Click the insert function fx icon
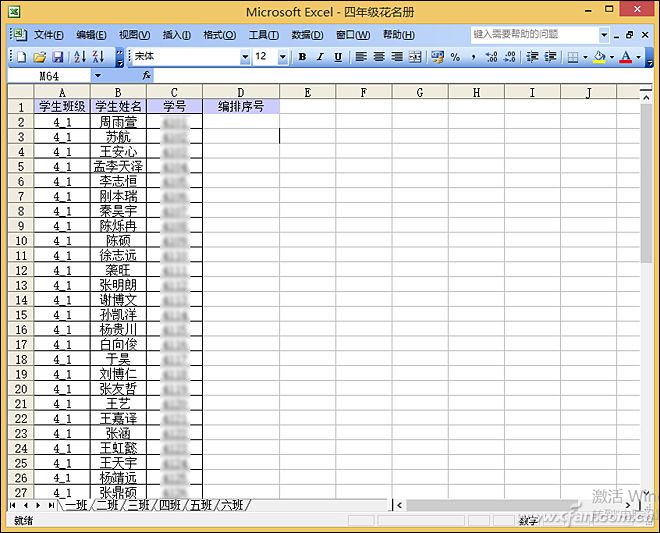Viewport: 660px width, 533px height. pyautogui.click(x=146, y=76)
